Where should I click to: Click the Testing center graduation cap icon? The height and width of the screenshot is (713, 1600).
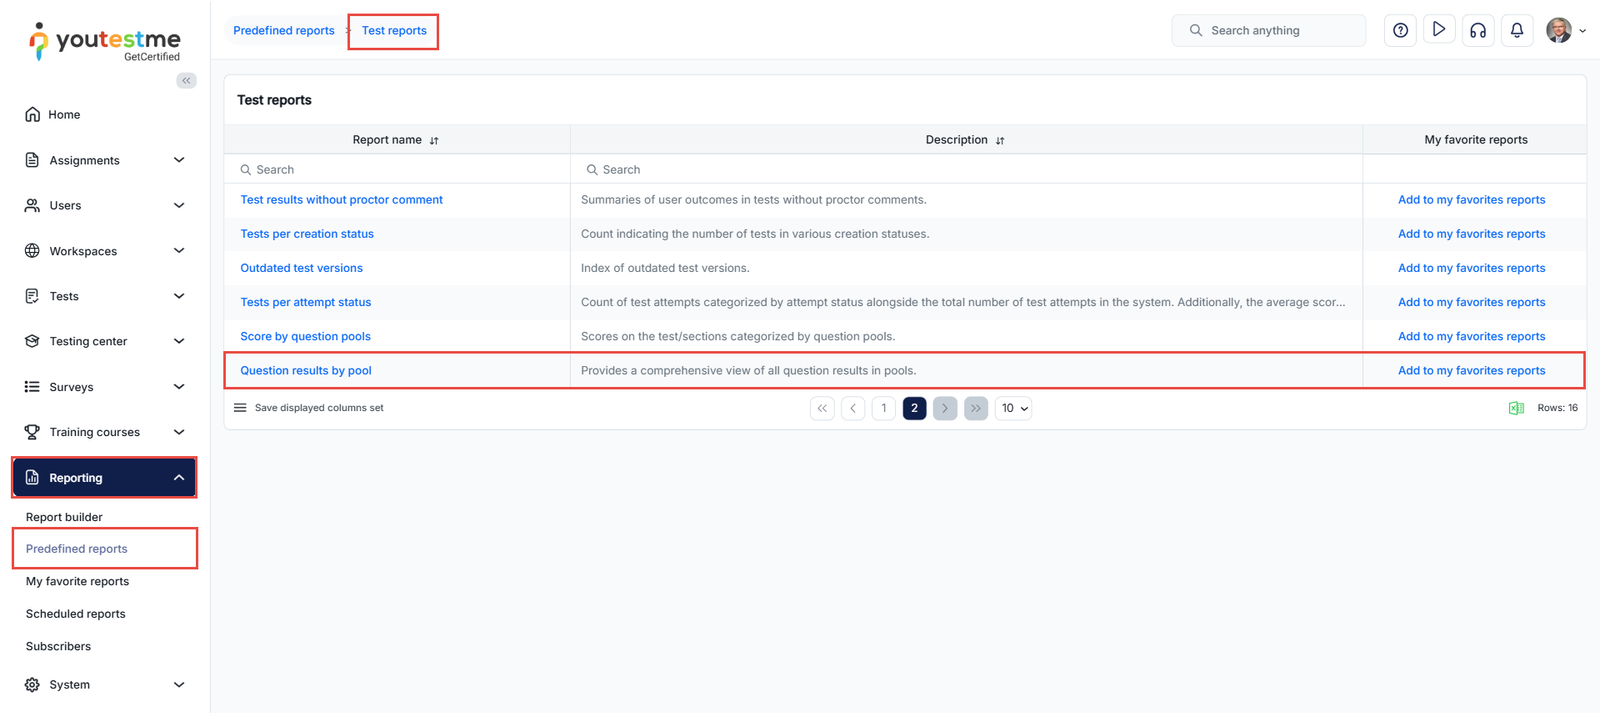[x=32, y=341]
